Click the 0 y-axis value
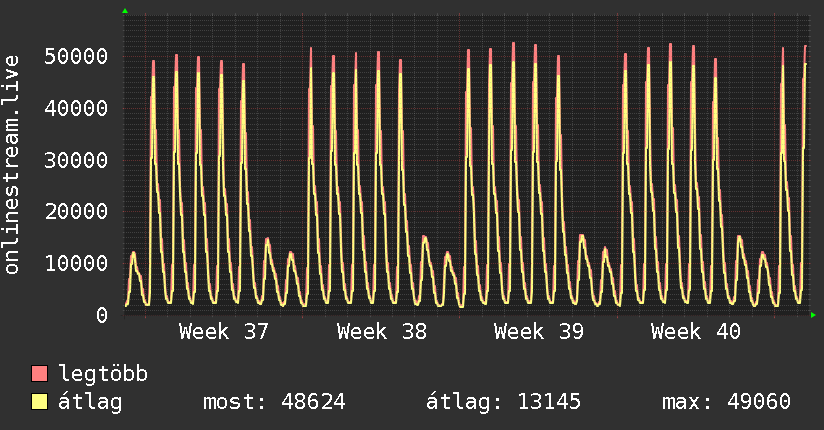Image resolution: width=824 pixels, height=430 pixels. point(102,315)
